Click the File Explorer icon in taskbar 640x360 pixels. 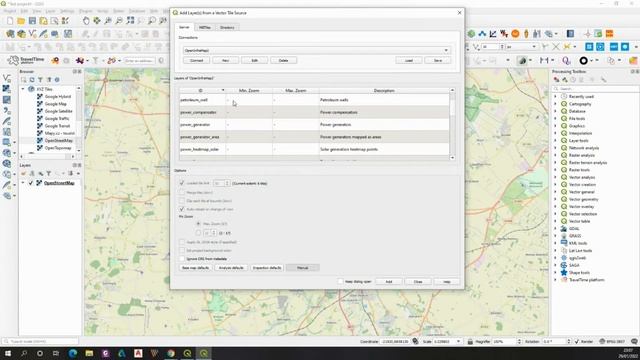pos(89,353)
